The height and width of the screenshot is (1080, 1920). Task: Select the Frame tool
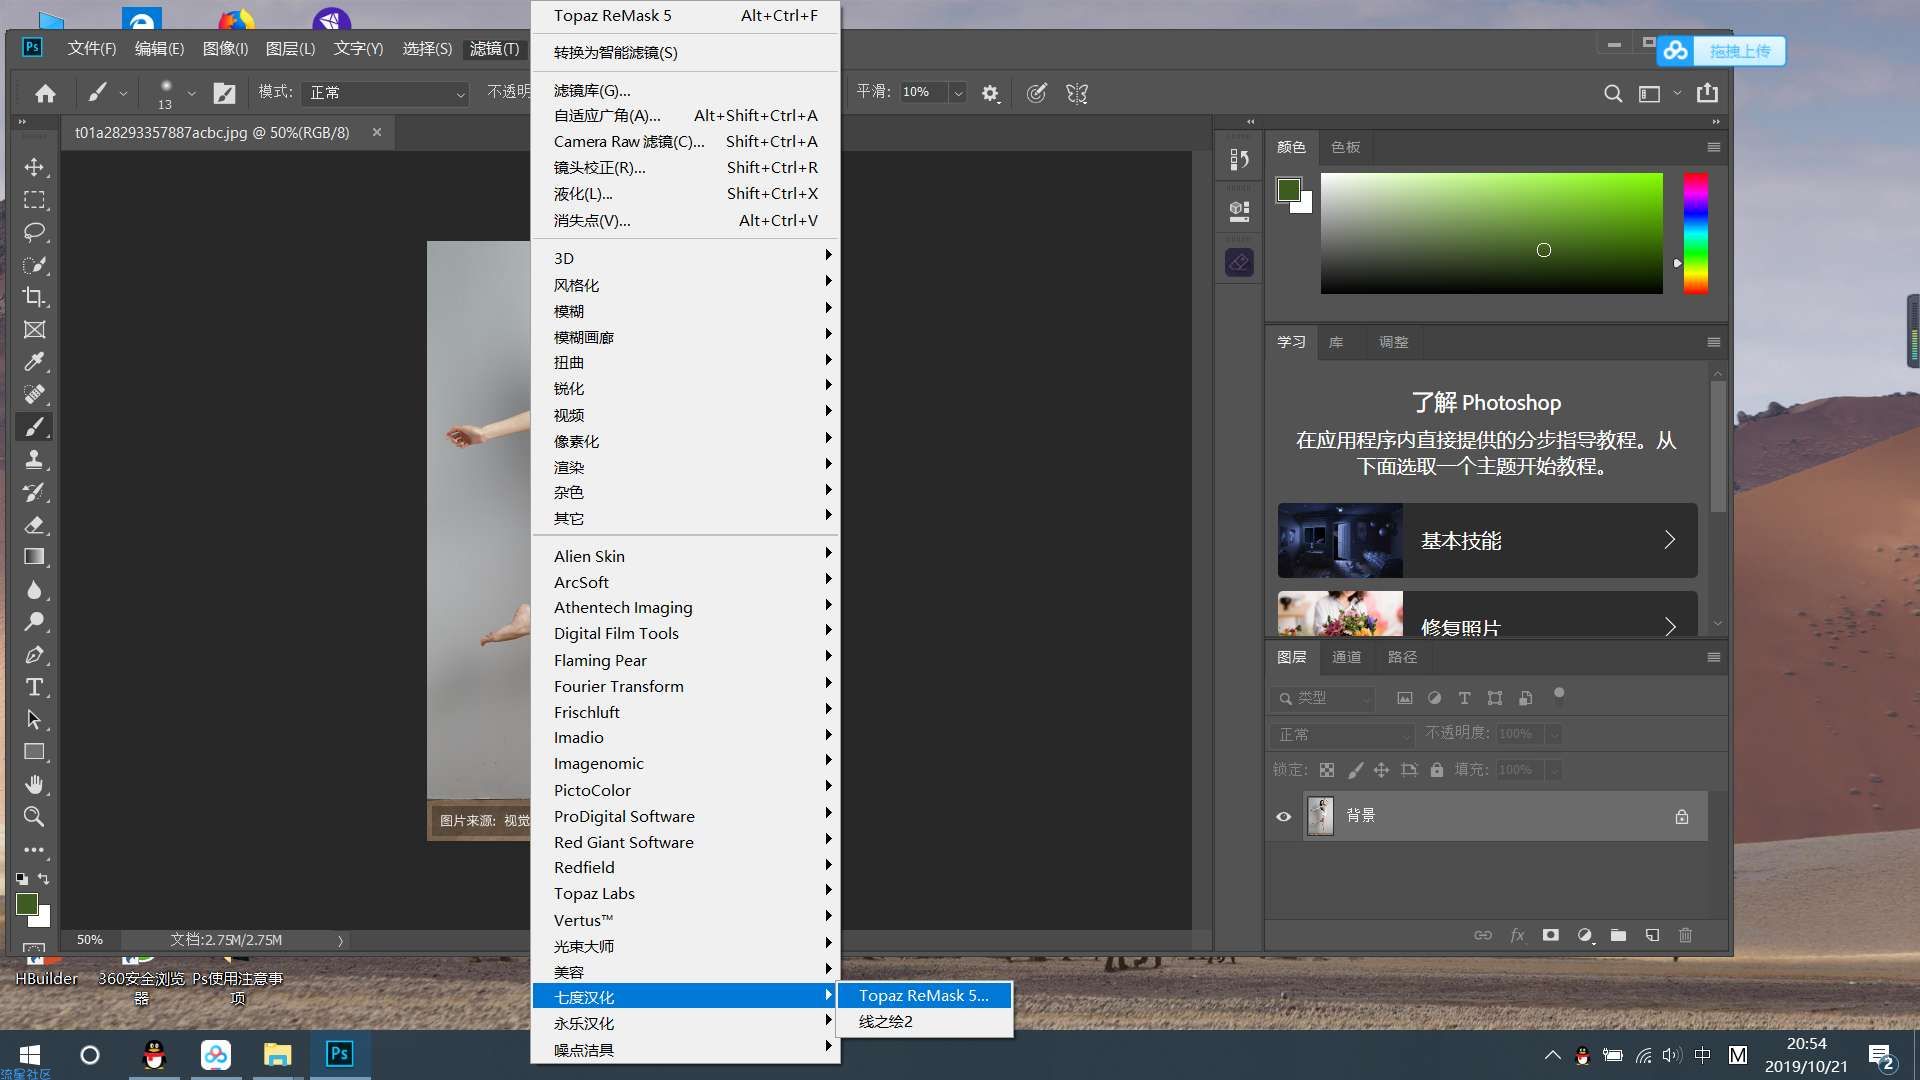click(x=34, y=330)
